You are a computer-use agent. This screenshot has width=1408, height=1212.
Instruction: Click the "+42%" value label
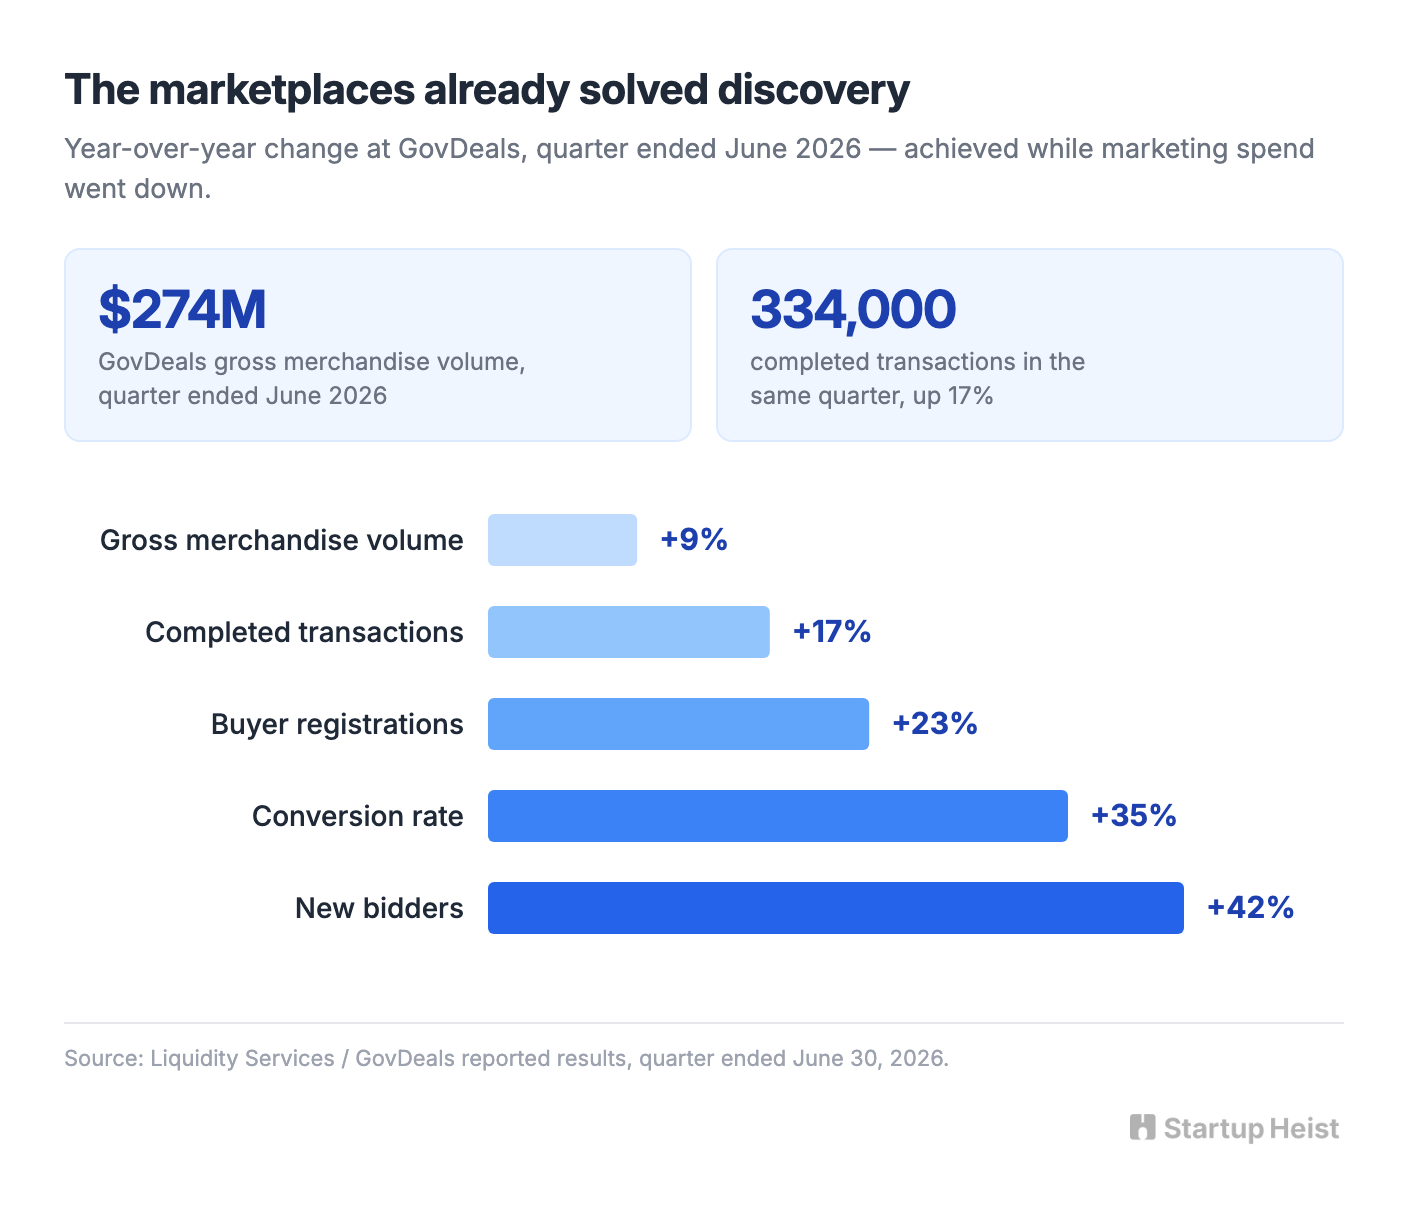click(x=1251, y=908)
